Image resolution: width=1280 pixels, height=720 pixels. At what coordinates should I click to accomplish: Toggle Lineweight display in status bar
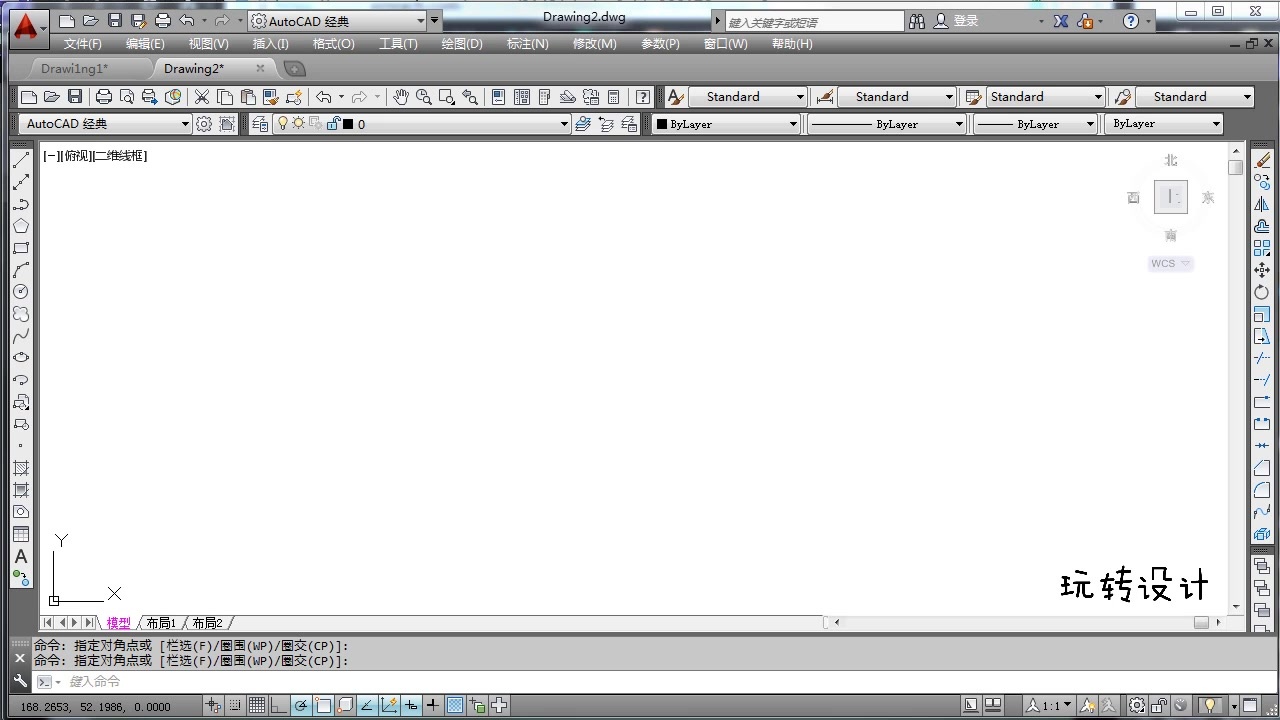433,706
